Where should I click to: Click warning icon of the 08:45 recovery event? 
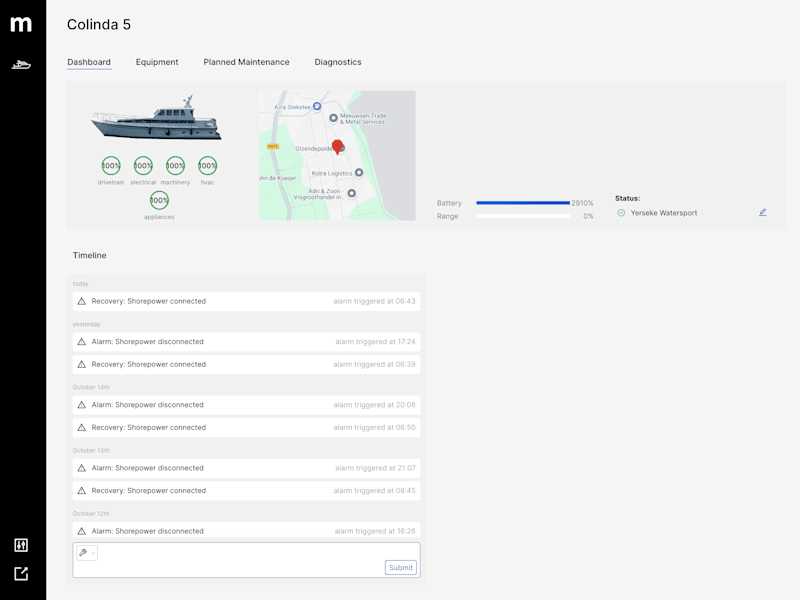point(82,490)
